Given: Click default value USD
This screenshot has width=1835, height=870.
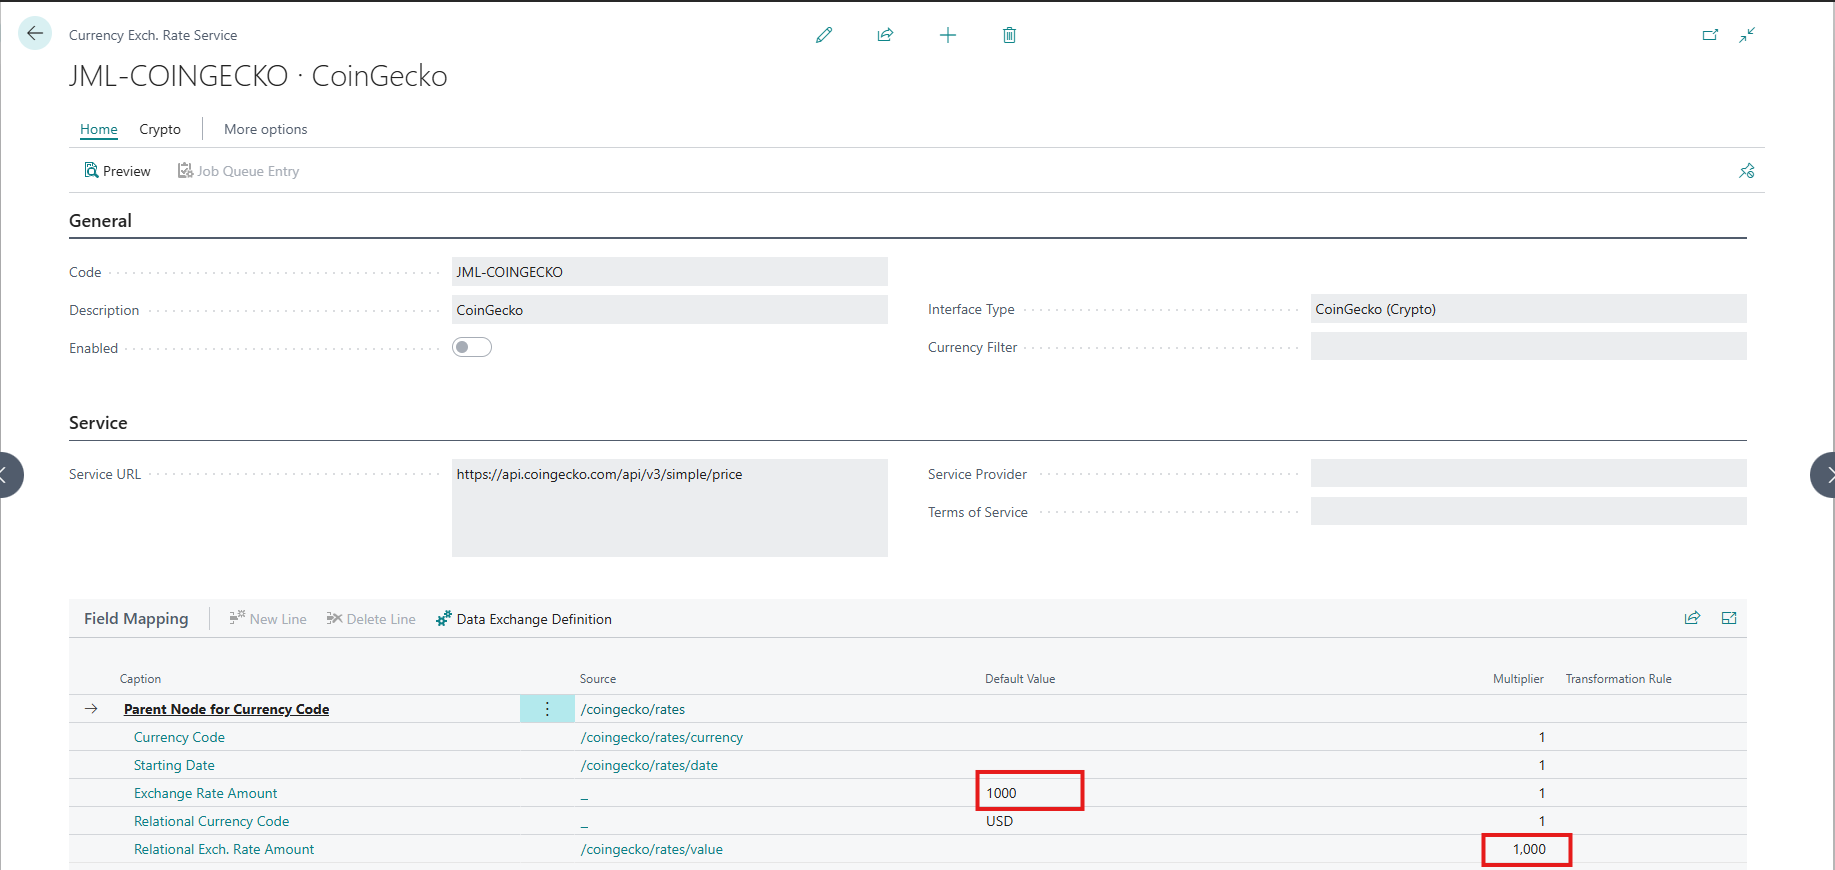Looking at the screenshot, I should 1000,821.
